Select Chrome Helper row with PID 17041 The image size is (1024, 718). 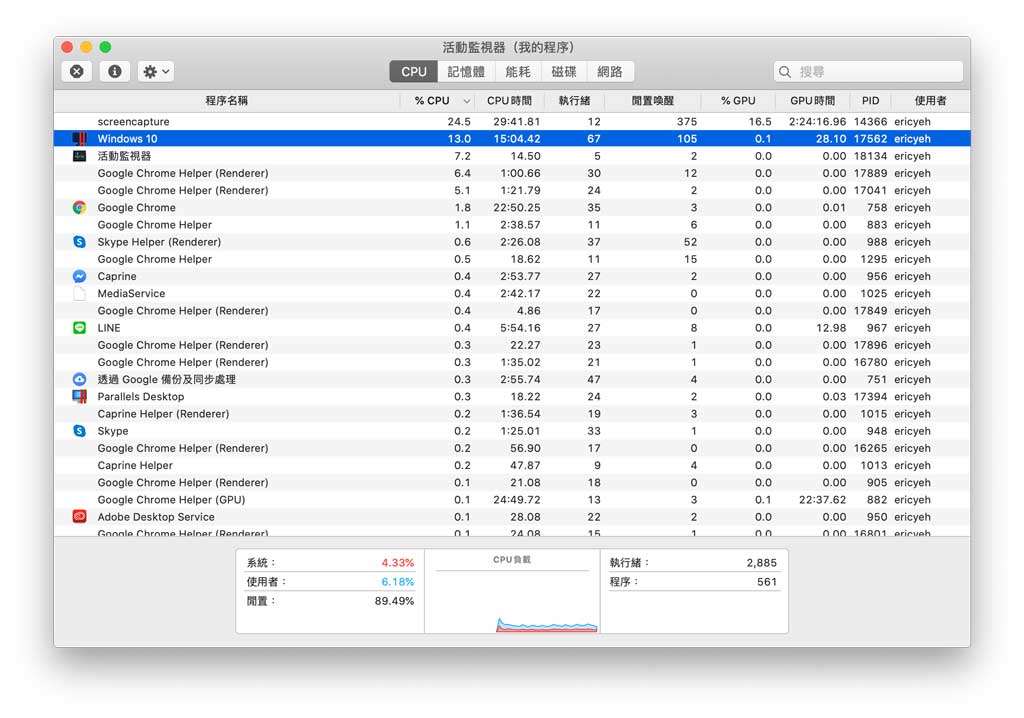click(512, 190)
